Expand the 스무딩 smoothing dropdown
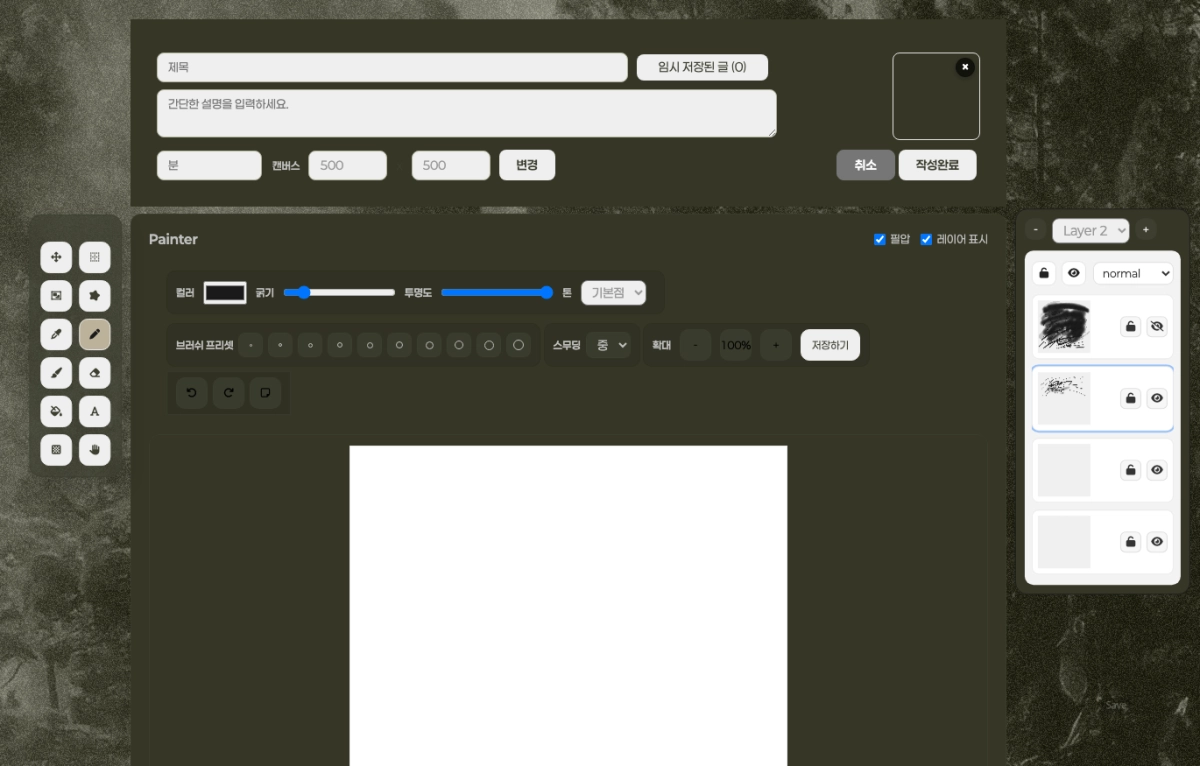1200x766 pixels. click(x=609, y=345)
